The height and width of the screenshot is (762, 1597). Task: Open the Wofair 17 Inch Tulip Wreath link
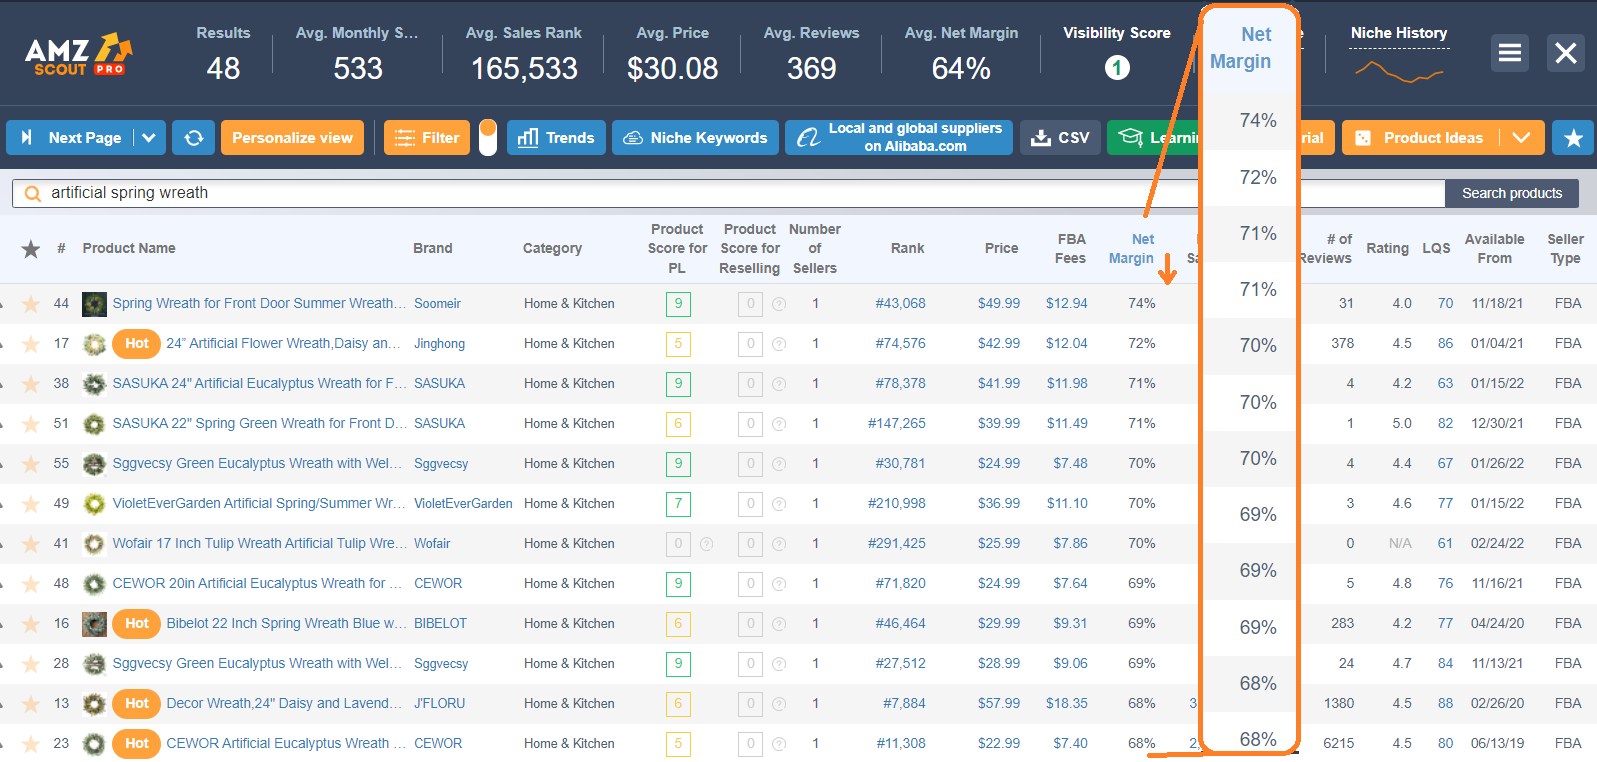pyautogui.click(x=260, y=543)
